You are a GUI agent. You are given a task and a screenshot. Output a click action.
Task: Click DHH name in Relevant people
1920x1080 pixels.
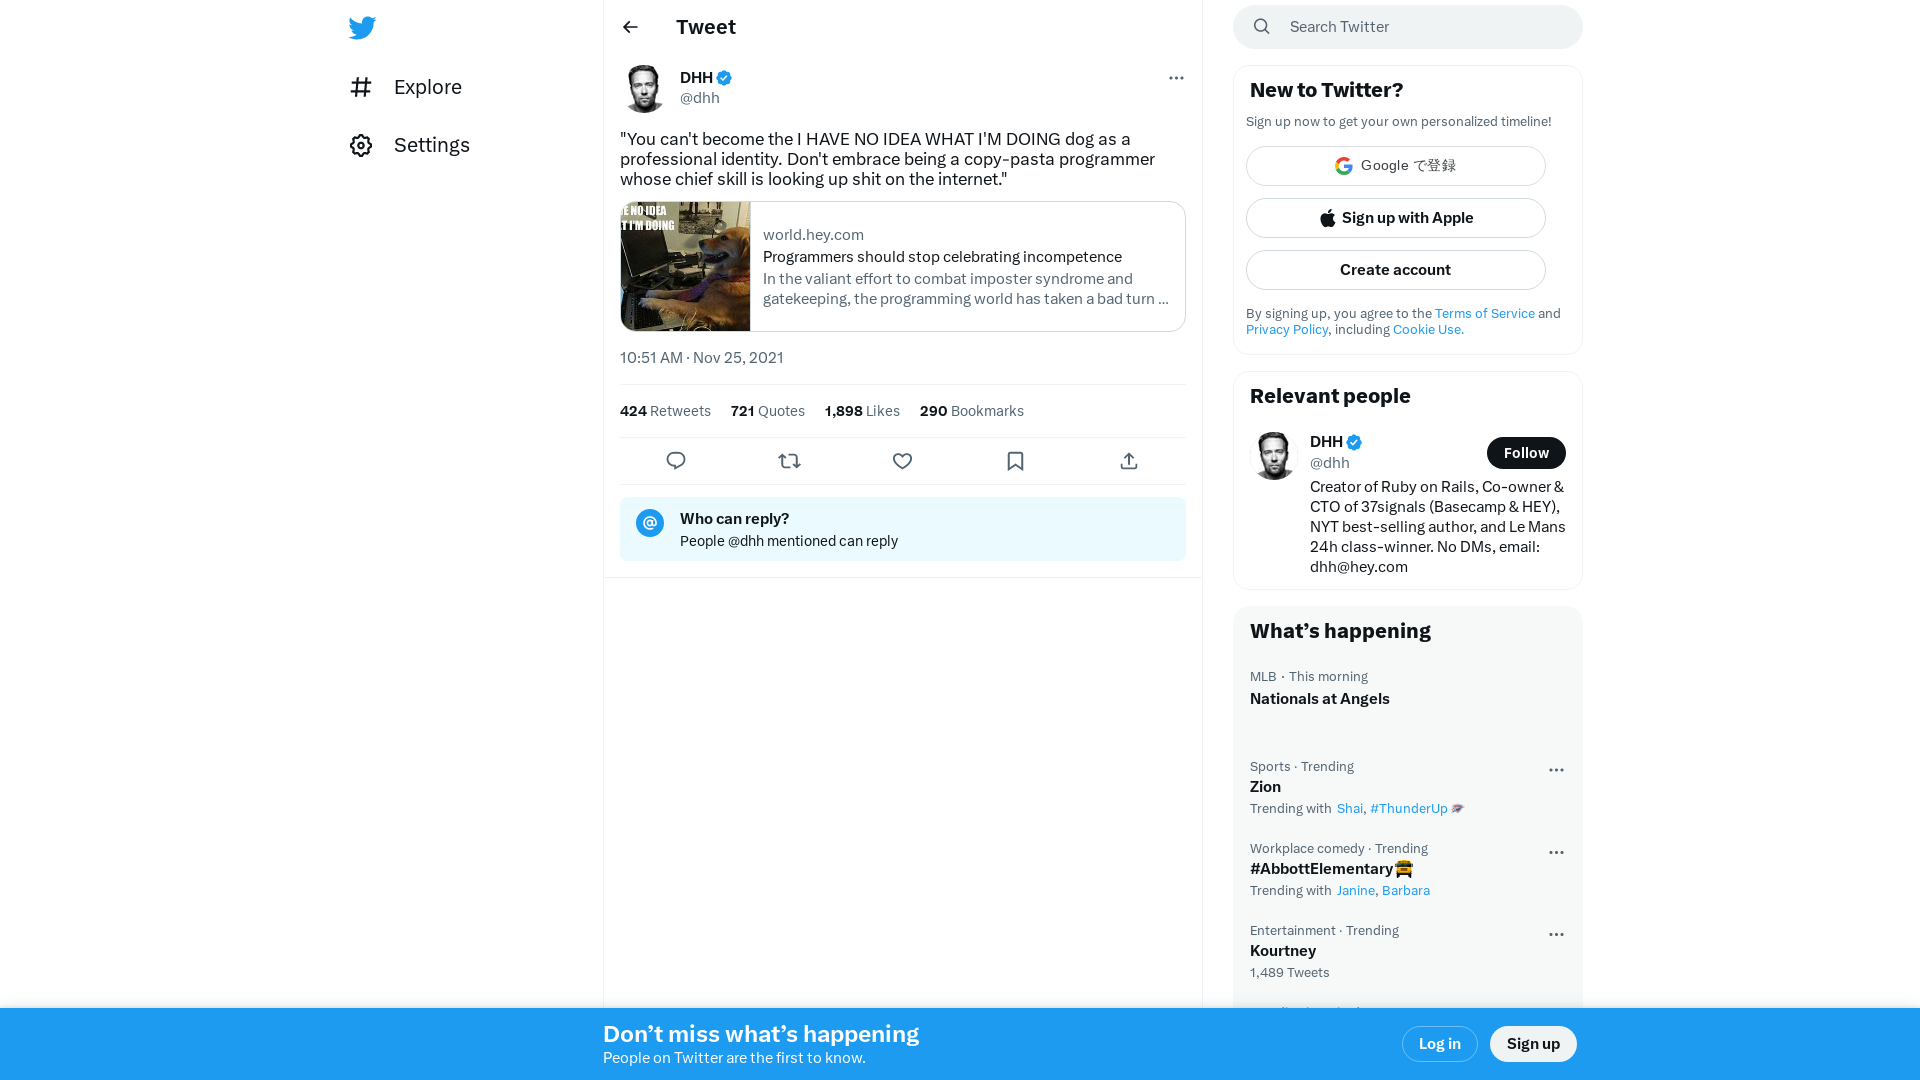click(1326, 442)
